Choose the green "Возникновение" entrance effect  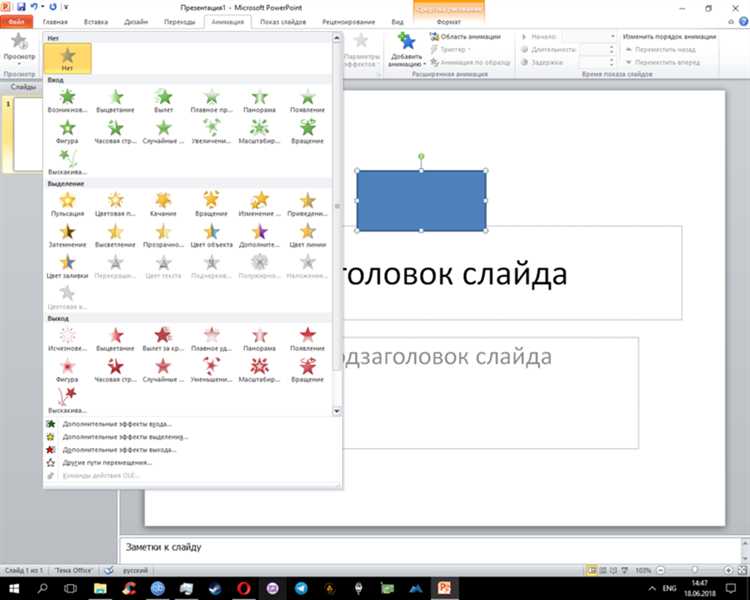click(x=67, y=101)
